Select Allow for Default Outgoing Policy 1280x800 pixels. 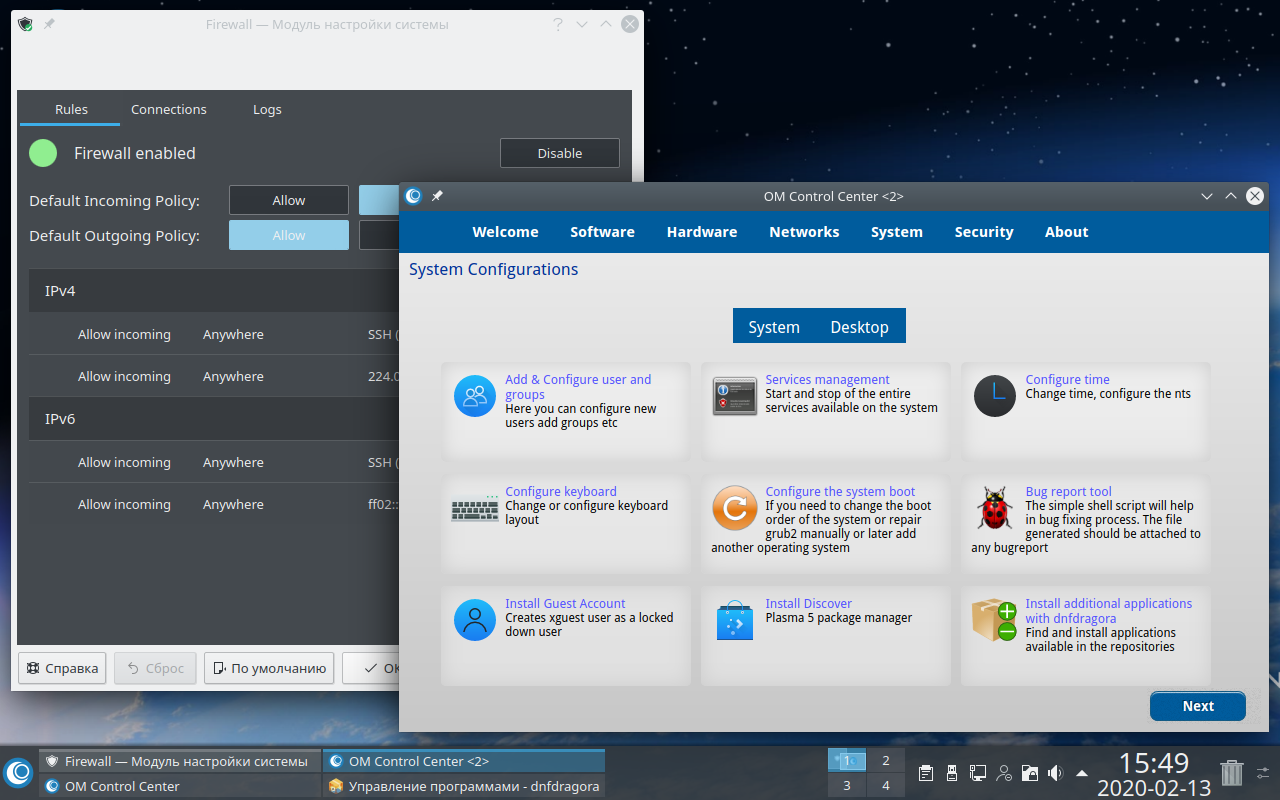point(289,235)
